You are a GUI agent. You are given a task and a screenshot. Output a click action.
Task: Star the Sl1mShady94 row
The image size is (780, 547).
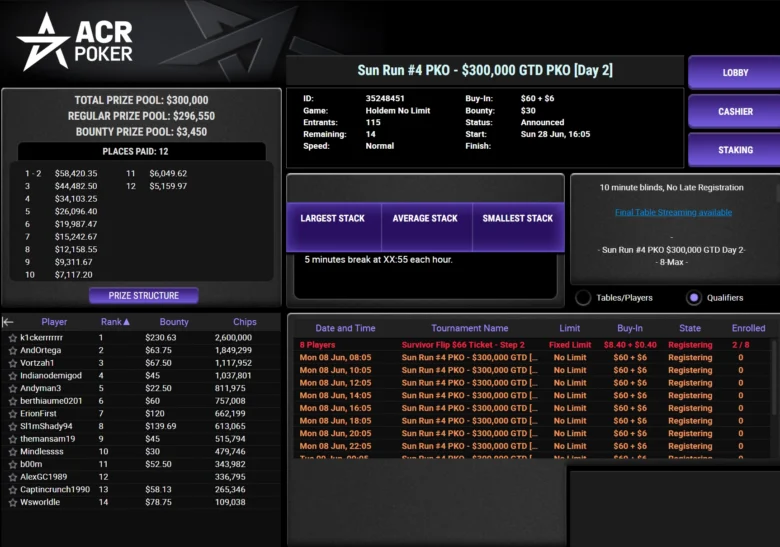pos(12,427)
